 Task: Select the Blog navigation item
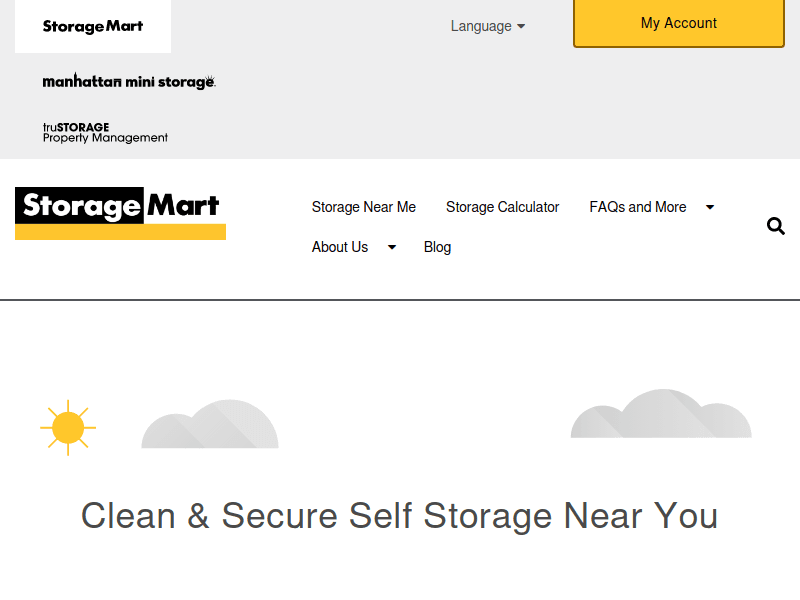click(x=437, y=247)
